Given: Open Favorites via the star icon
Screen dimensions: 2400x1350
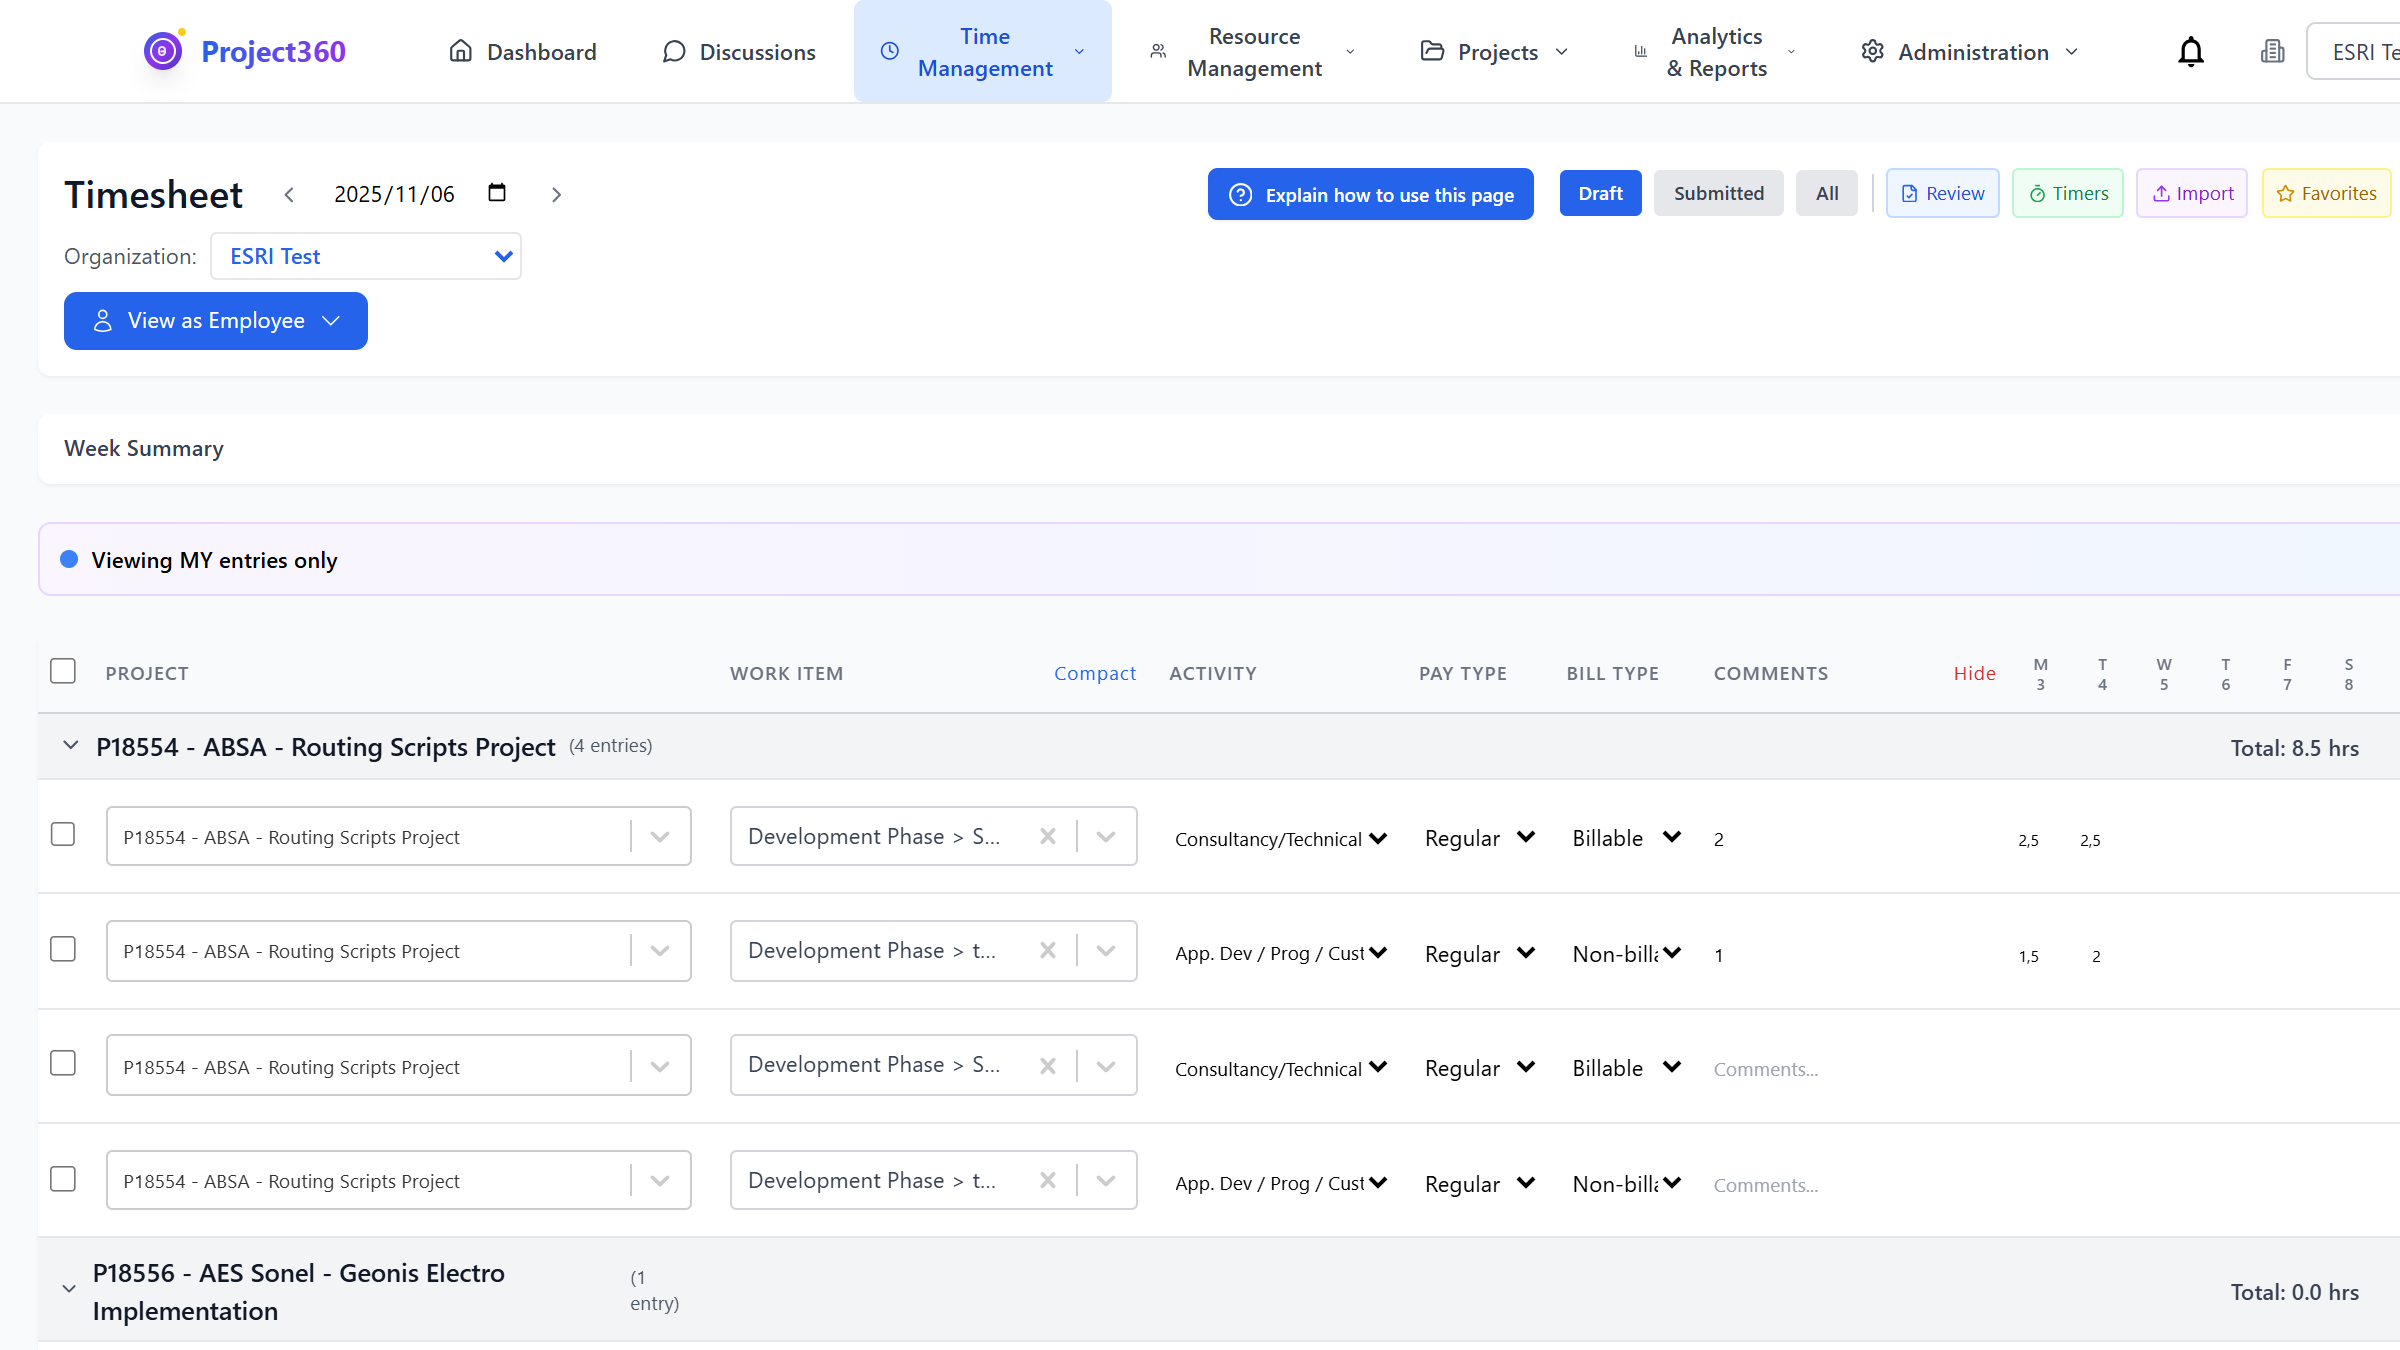Looking at the screenshot, I should (2287, 193).
